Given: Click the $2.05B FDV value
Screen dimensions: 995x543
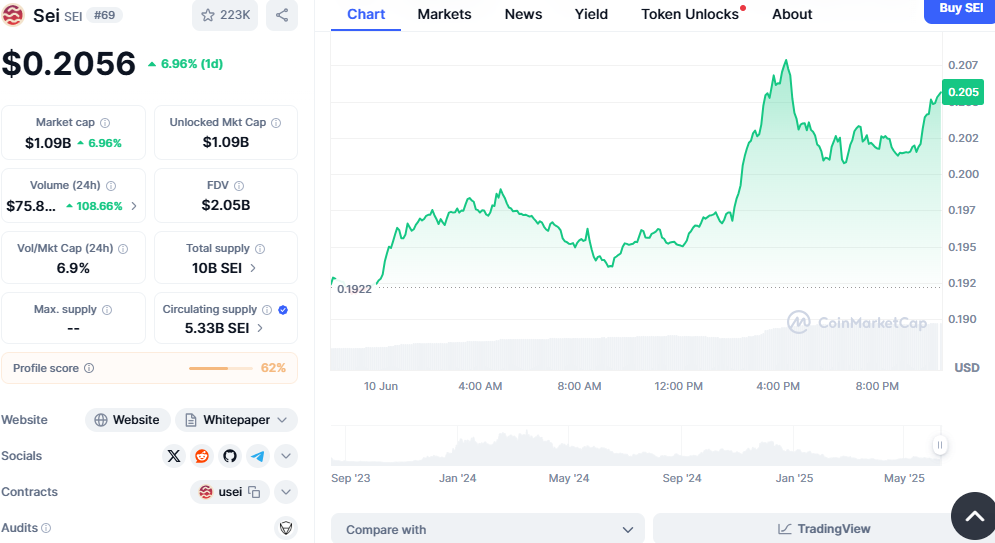Looking at the screenshot, I should pyautogui.click(x=226, y=206).
